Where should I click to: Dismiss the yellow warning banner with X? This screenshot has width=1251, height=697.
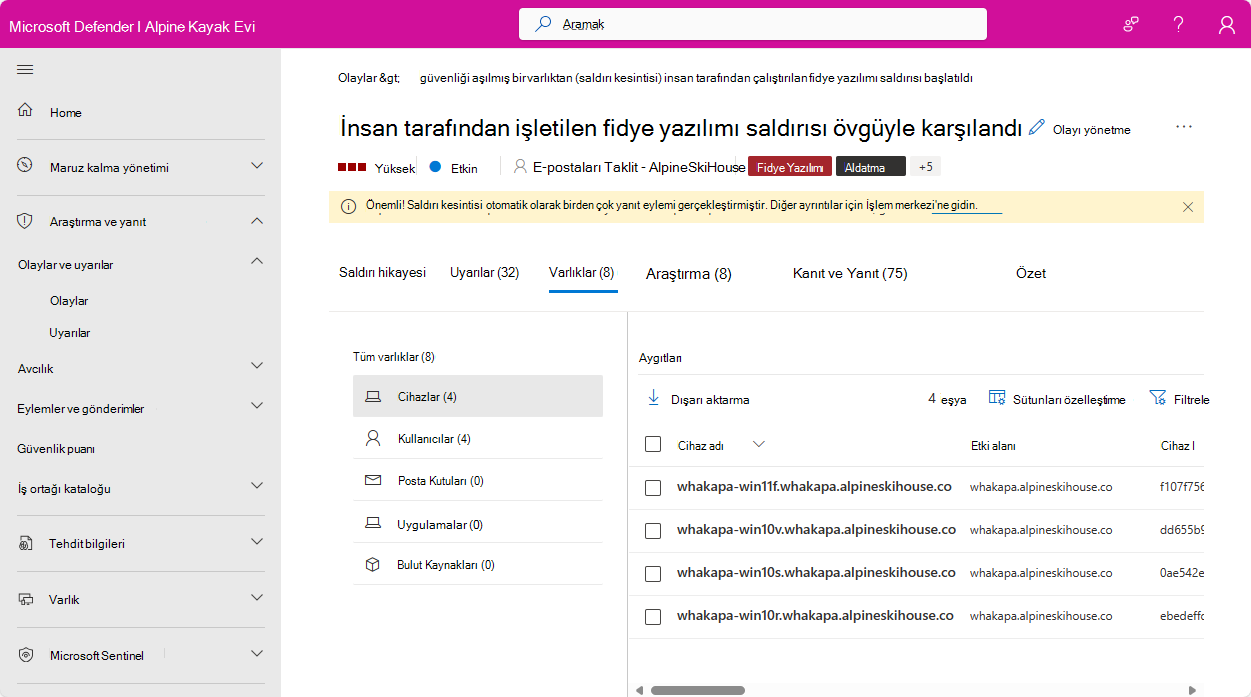tap(1188, 206)
